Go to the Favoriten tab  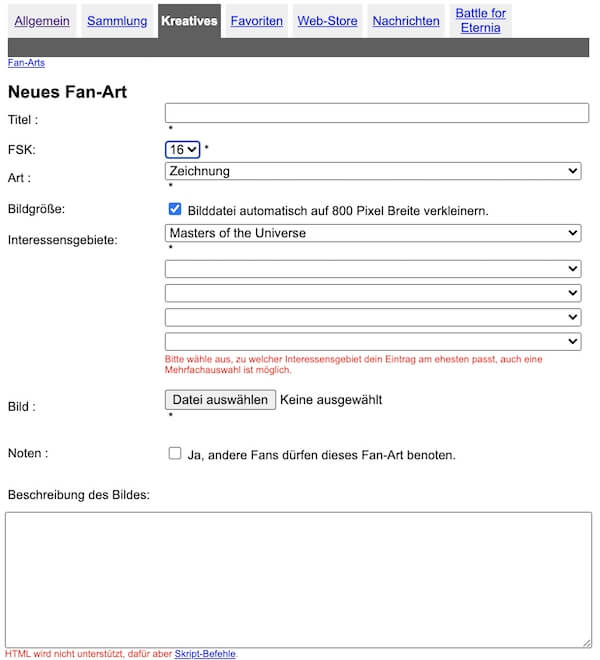click(x=256, y=21)
